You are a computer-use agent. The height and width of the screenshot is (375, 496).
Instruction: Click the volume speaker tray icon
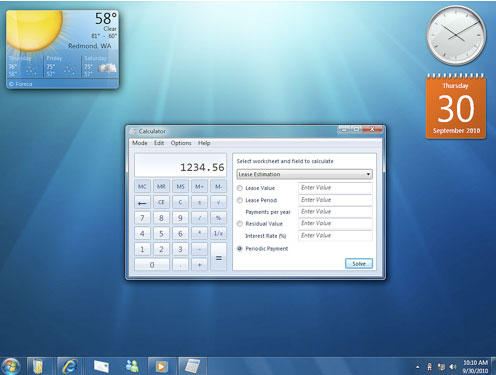click(x=452, y=367)
